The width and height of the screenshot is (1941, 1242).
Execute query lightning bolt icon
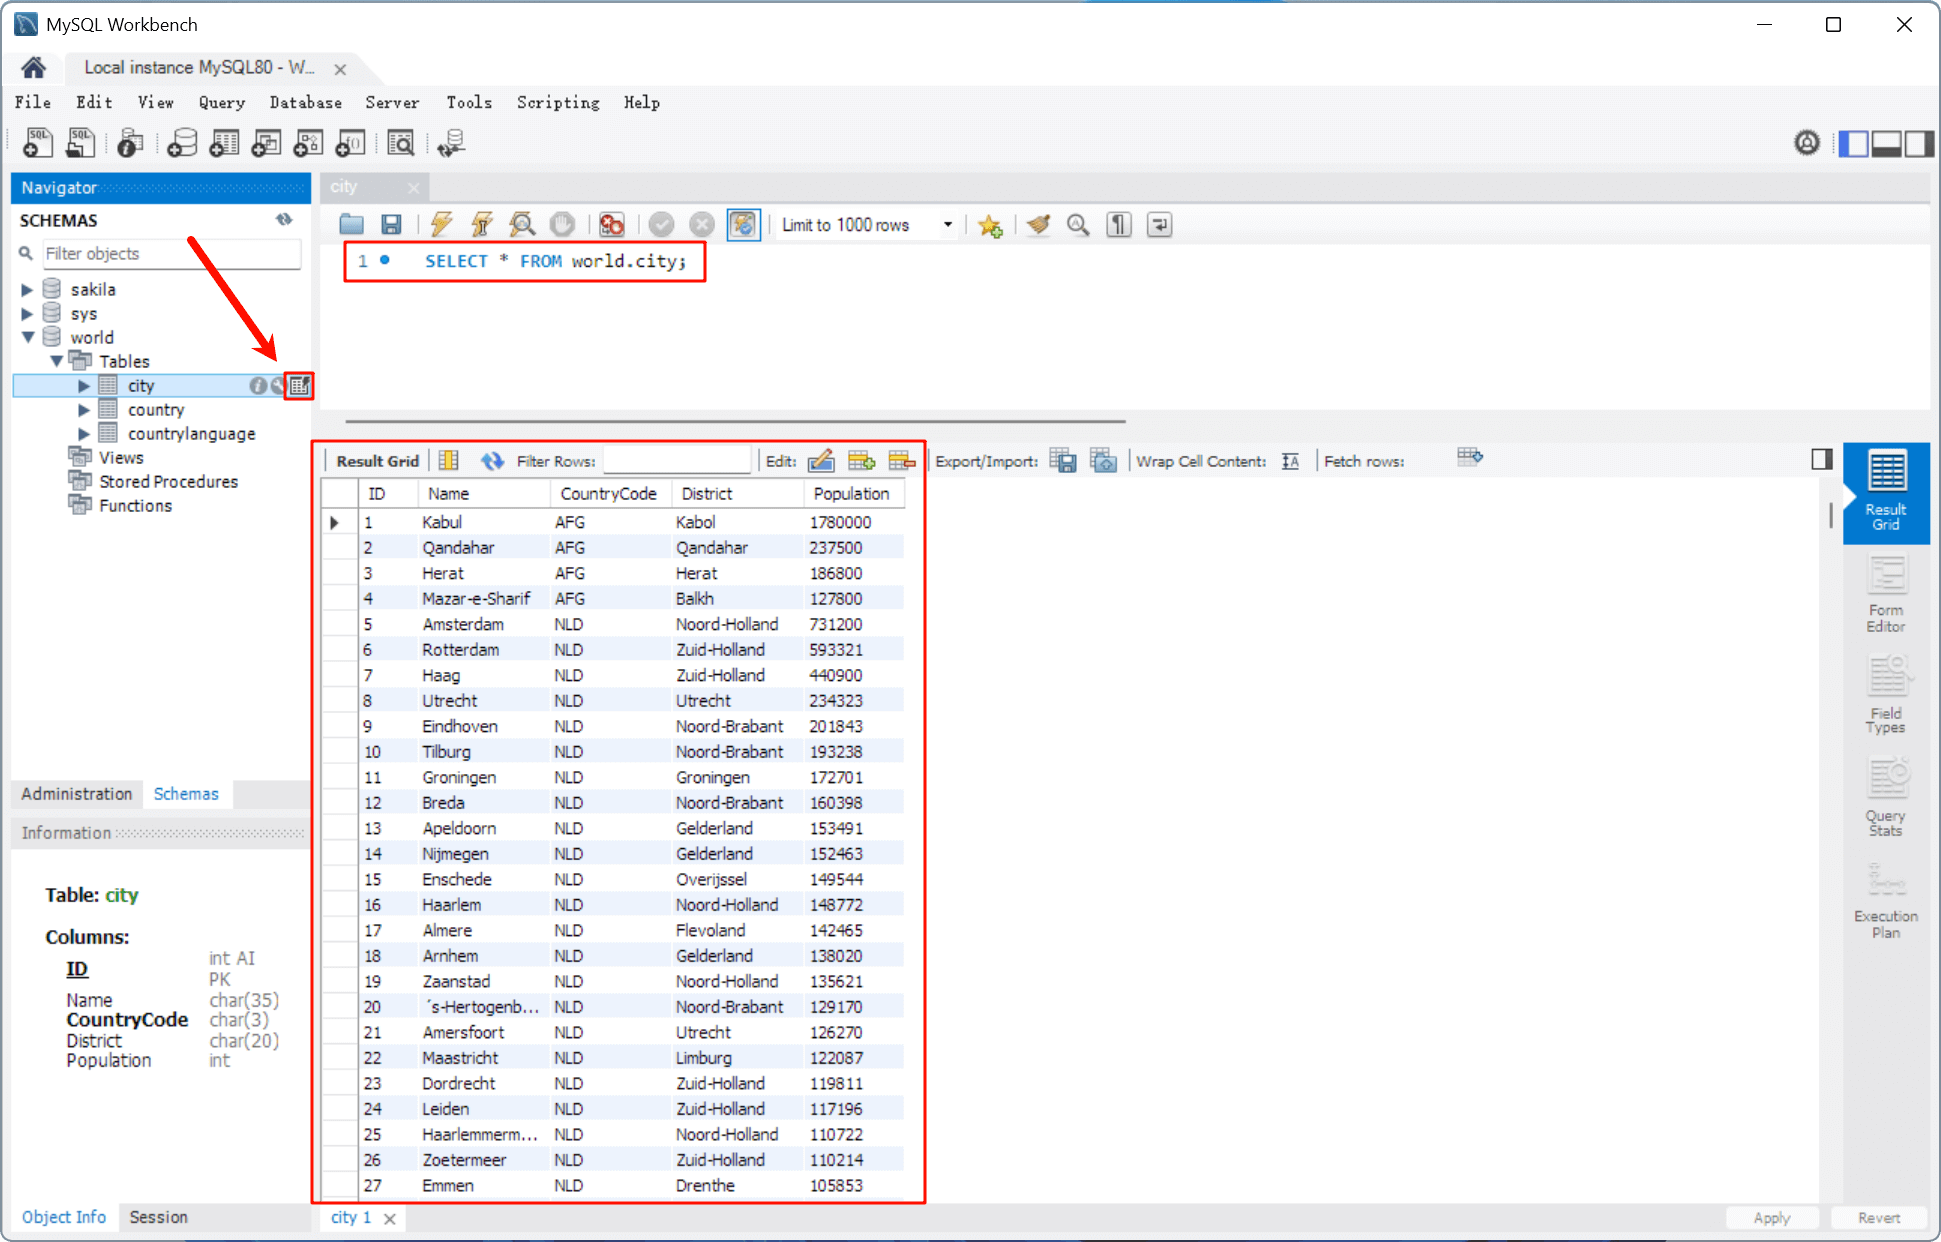pyautogui.click(x=441, y=225)
